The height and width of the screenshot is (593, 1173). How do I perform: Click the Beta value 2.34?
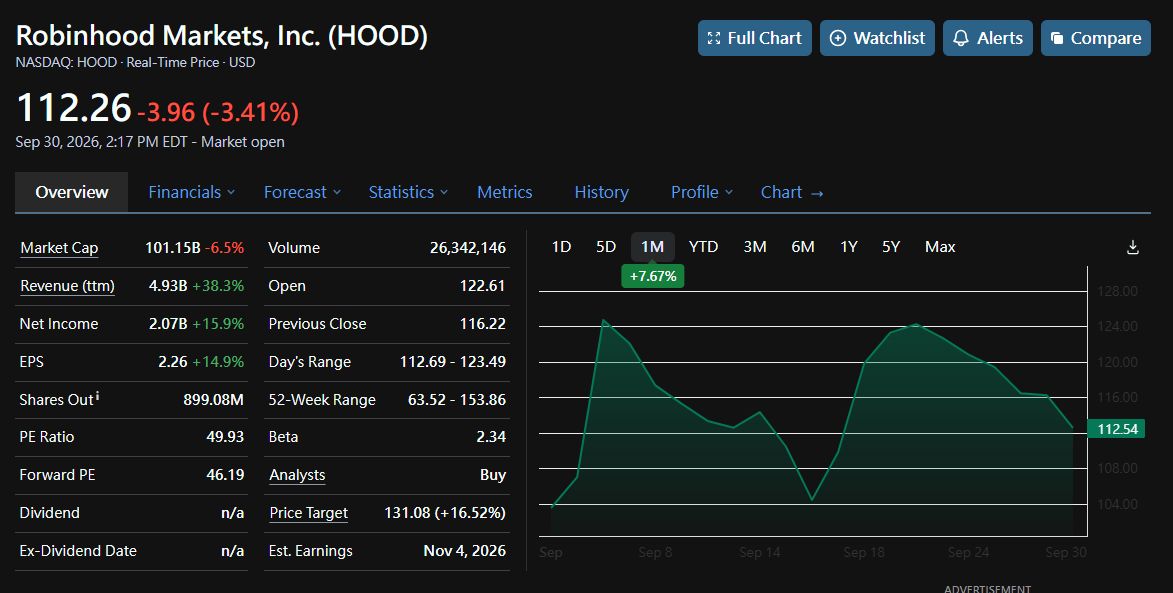tap(491, 437)
